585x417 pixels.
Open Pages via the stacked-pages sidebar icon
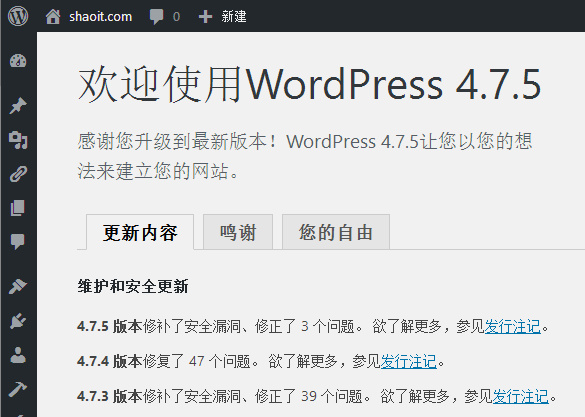(18, 208)
